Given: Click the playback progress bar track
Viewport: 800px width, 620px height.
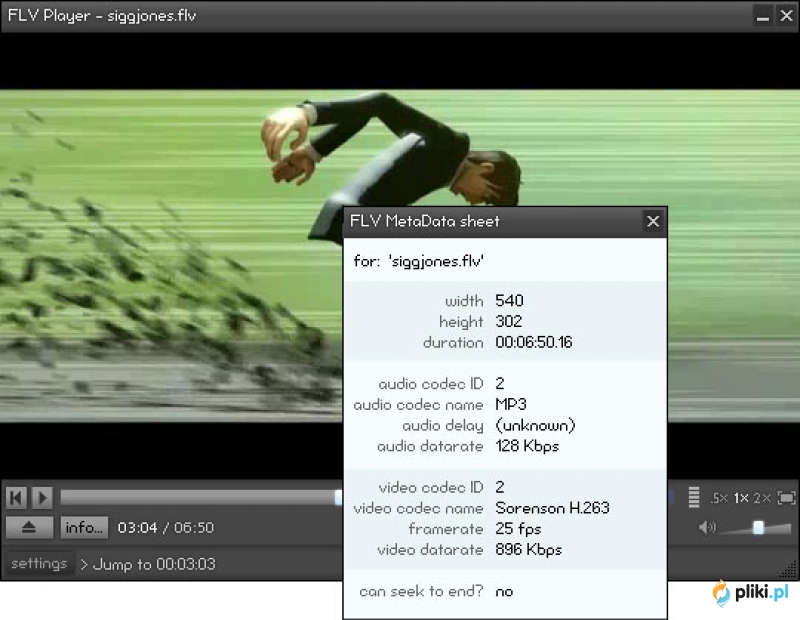Looking at the screenshot, I should [x=202, y=498].
